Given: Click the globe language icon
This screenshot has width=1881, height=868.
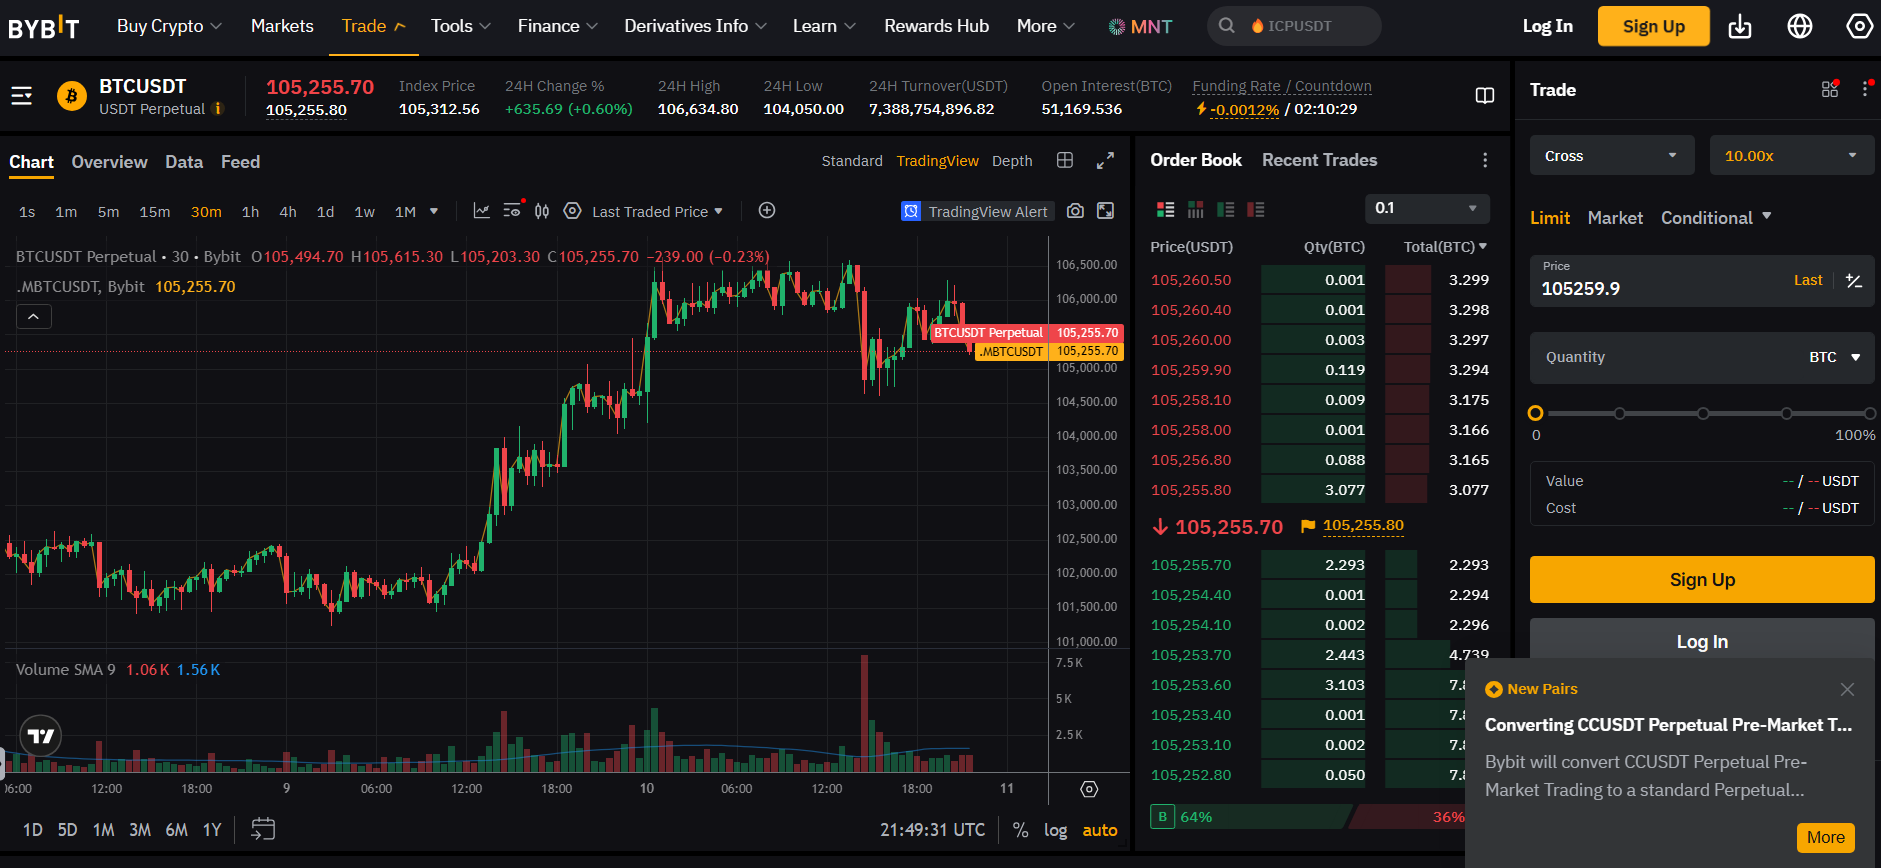Looking at the screenshot, I should [1800, 27].
